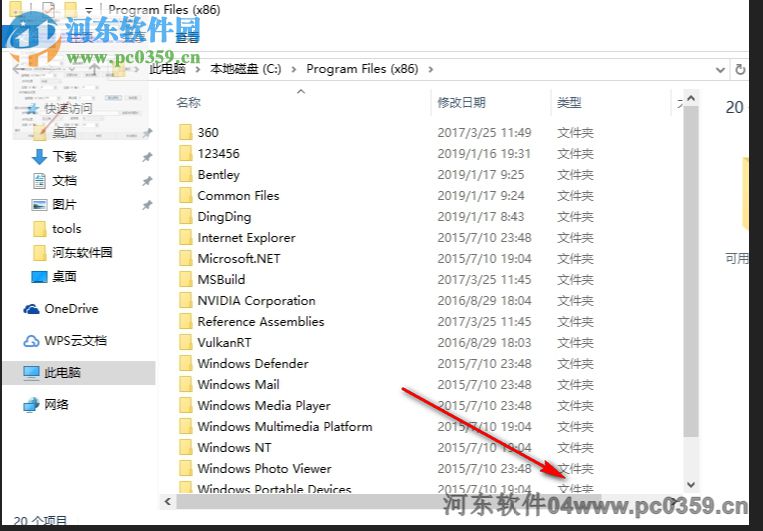Click the date 2016/8/29 18:04

(x=484, y=300)
